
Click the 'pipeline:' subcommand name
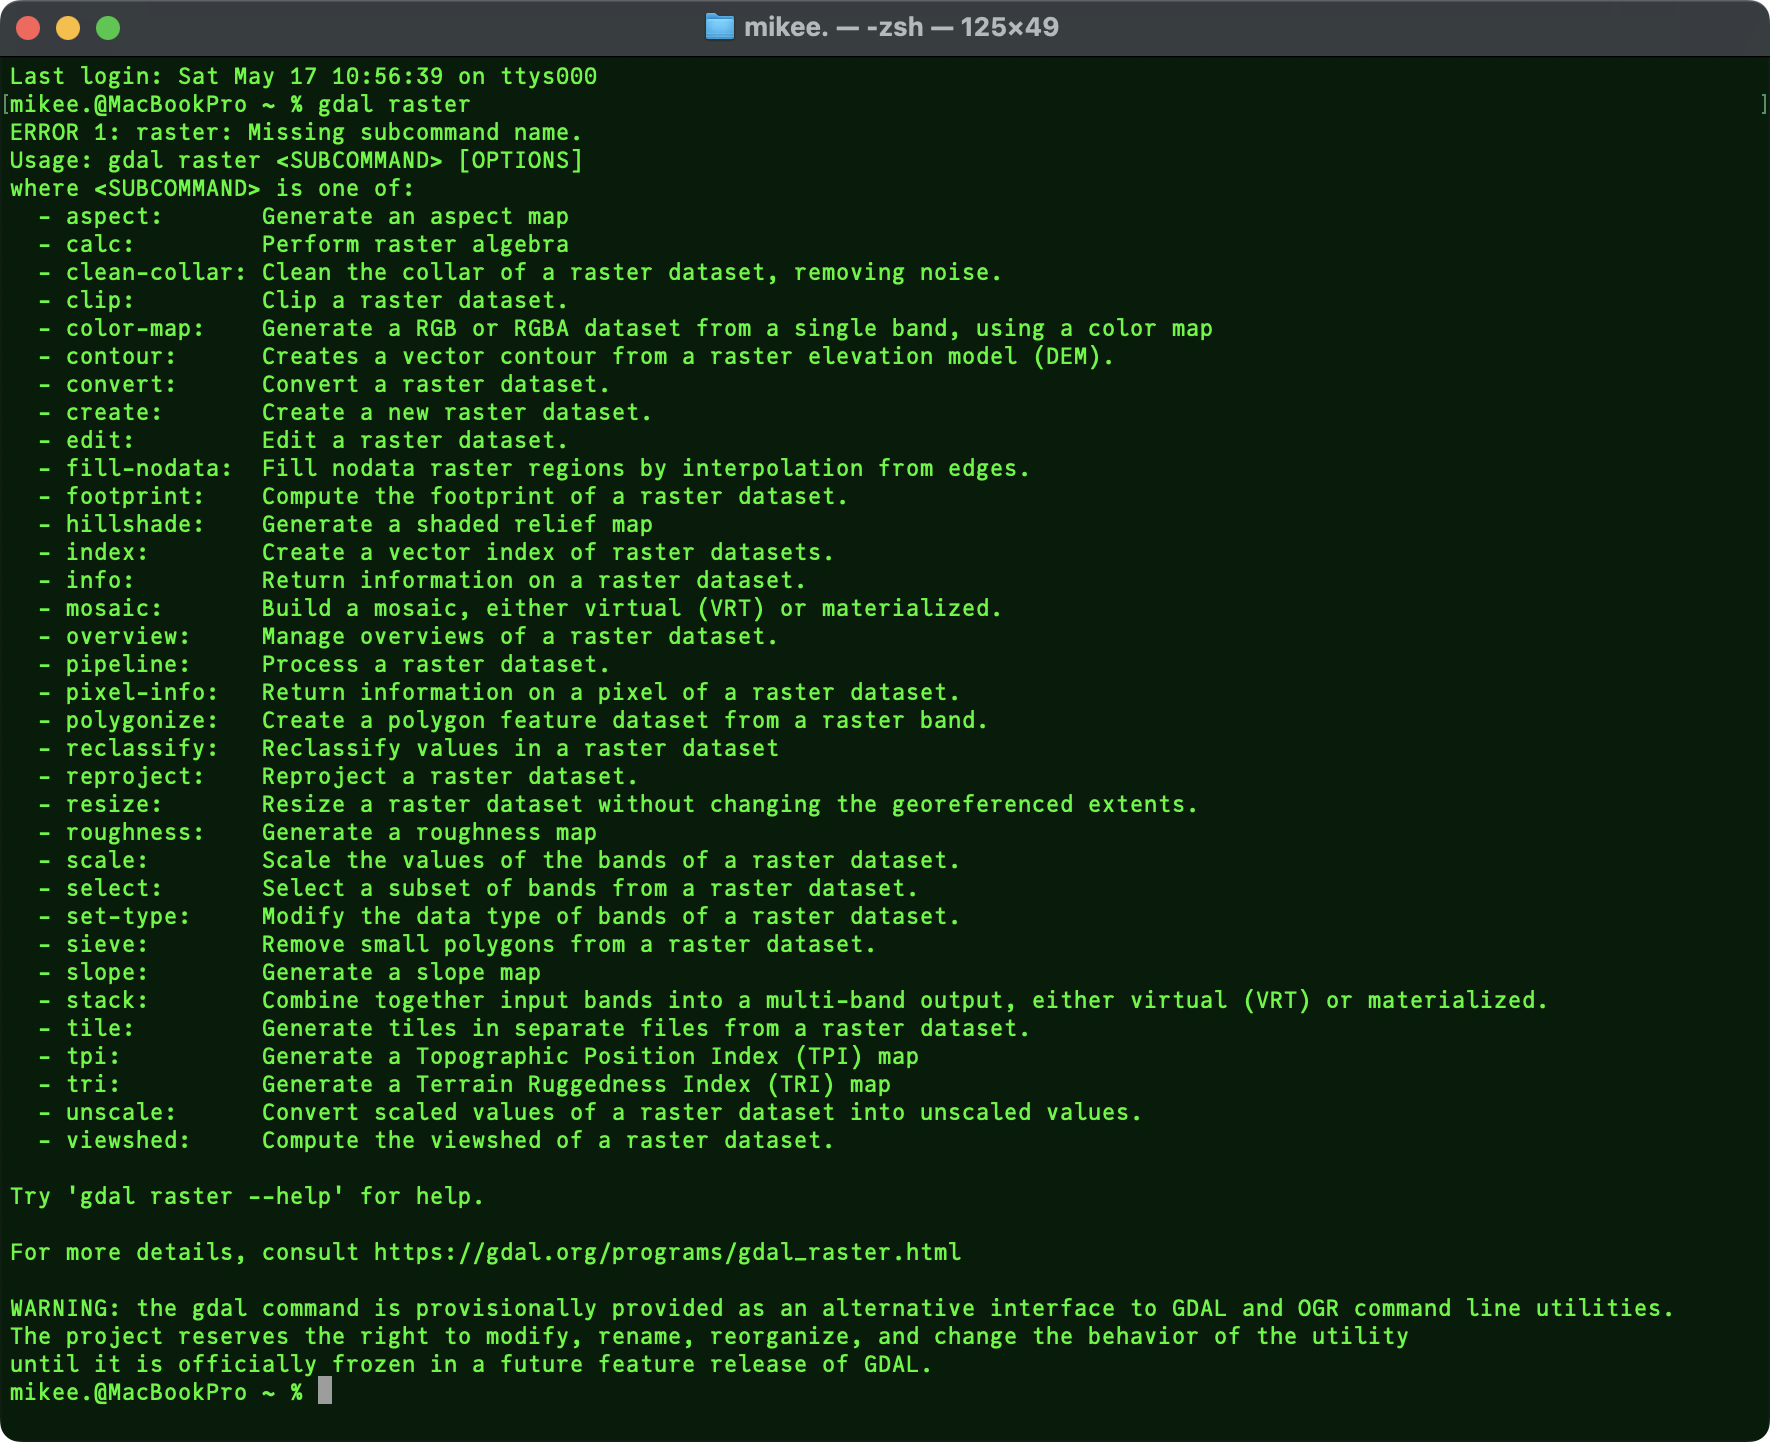pos(128,664)
